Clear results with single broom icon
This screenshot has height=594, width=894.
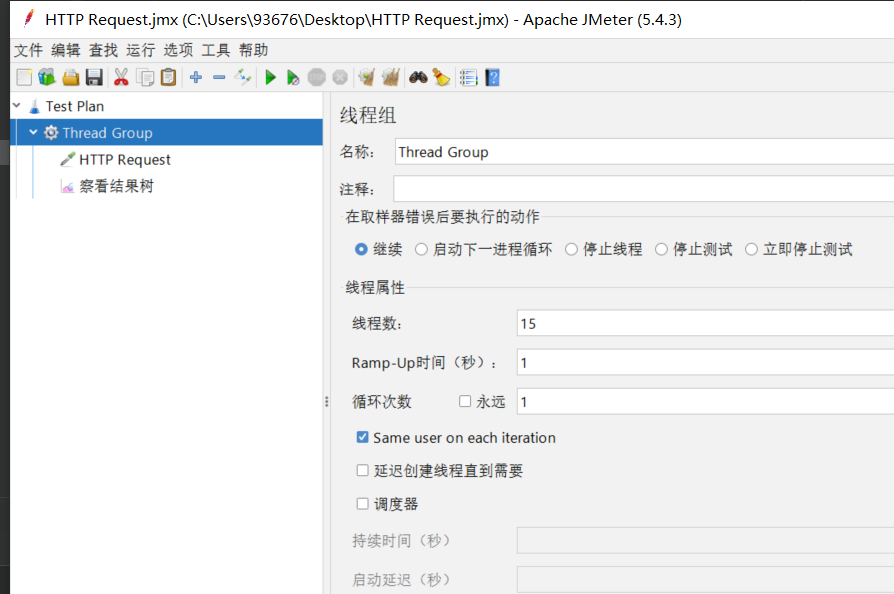pyautogui.click(x=367, y=77)
